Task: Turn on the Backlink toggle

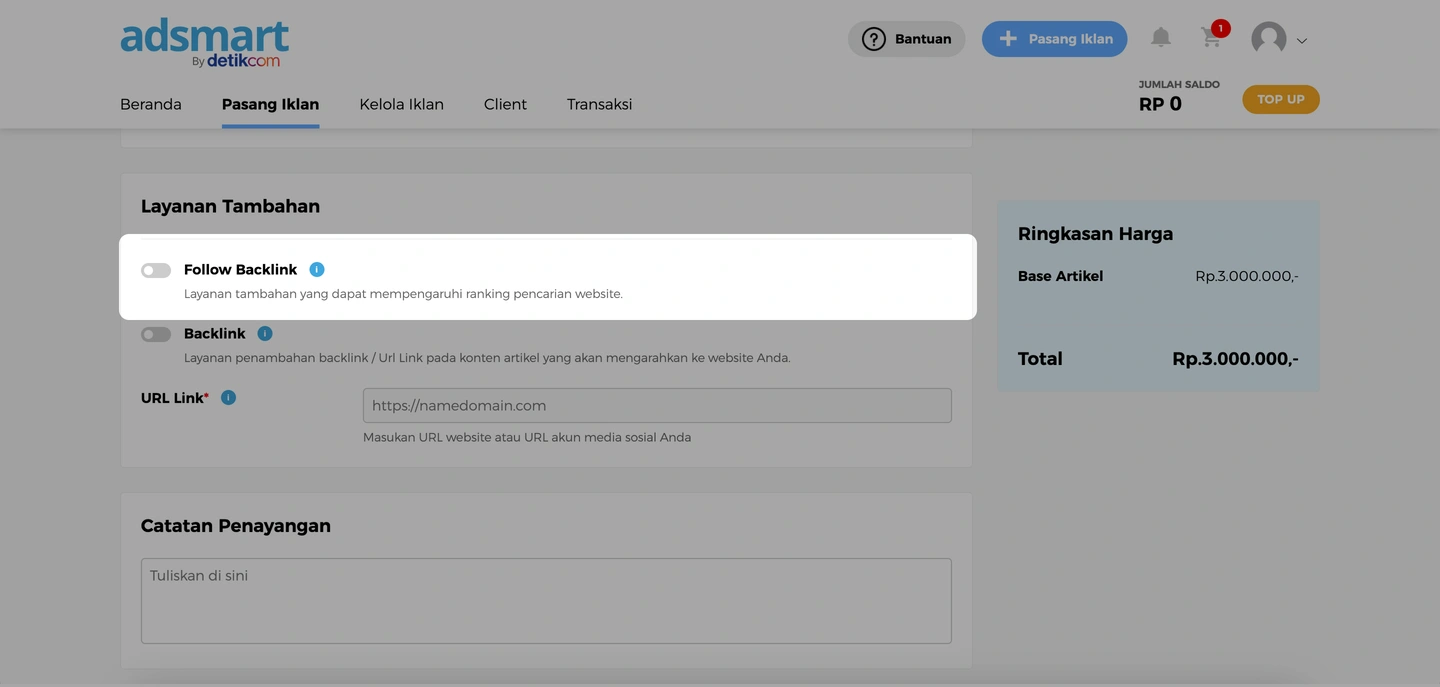Action: click(x=156, y=334)
